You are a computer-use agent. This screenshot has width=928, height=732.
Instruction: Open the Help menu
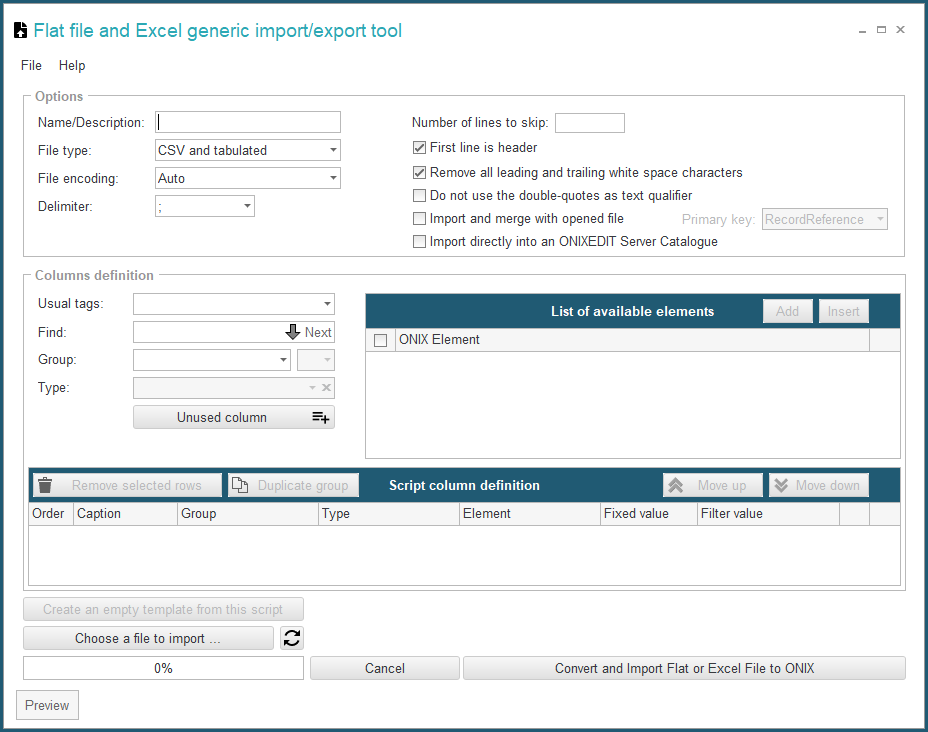[x=72, y=65]
